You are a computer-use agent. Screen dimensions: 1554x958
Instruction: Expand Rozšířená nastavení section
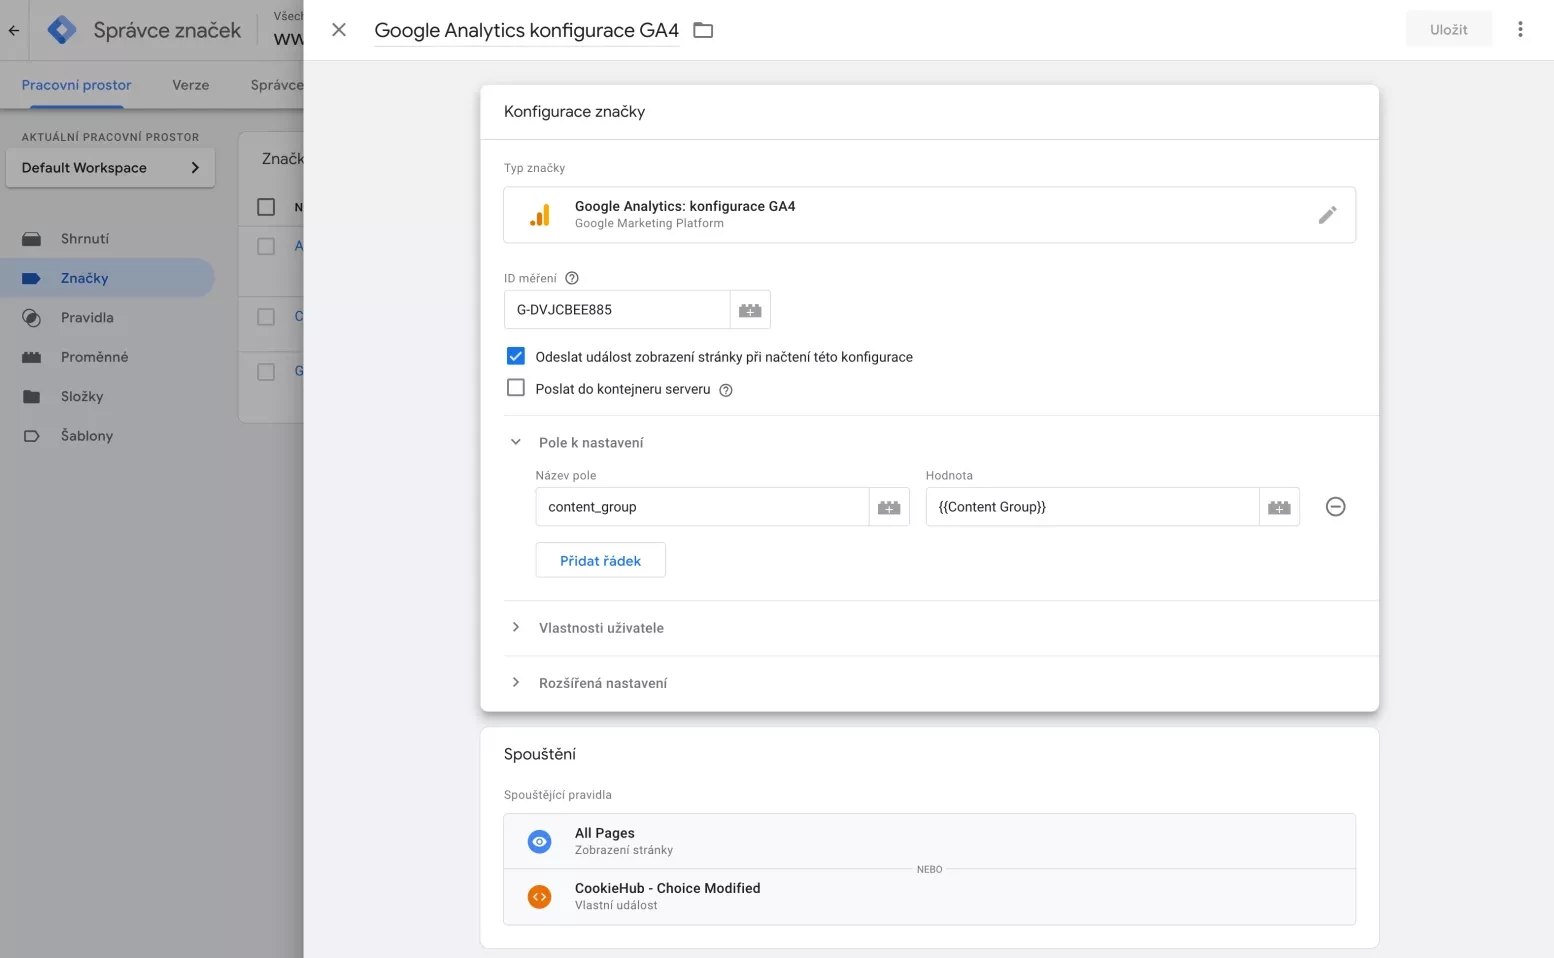[x=516, y=682]
